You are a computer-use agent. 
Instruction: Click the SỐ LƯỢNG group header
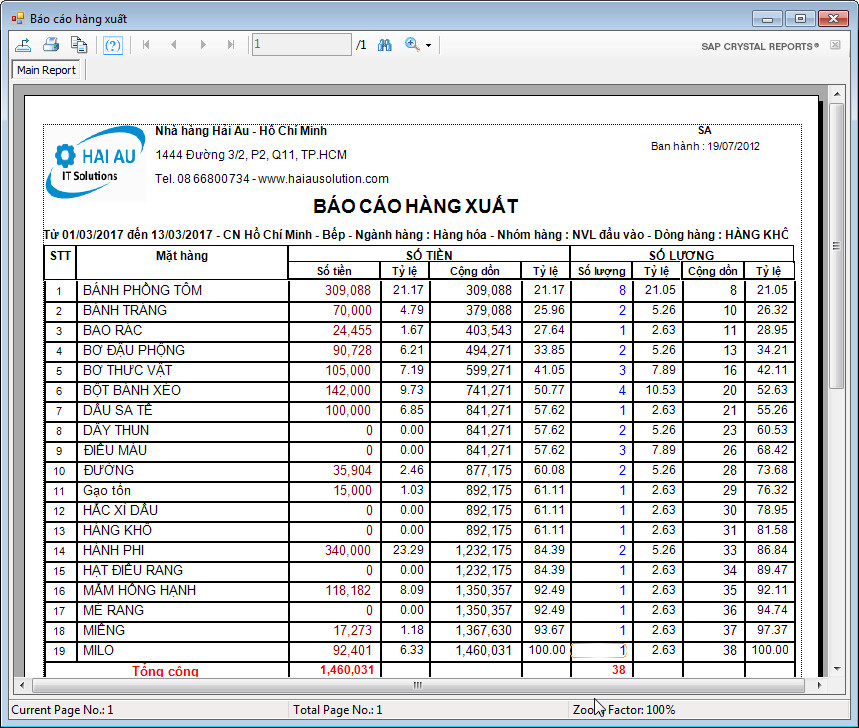coord(682,255)
